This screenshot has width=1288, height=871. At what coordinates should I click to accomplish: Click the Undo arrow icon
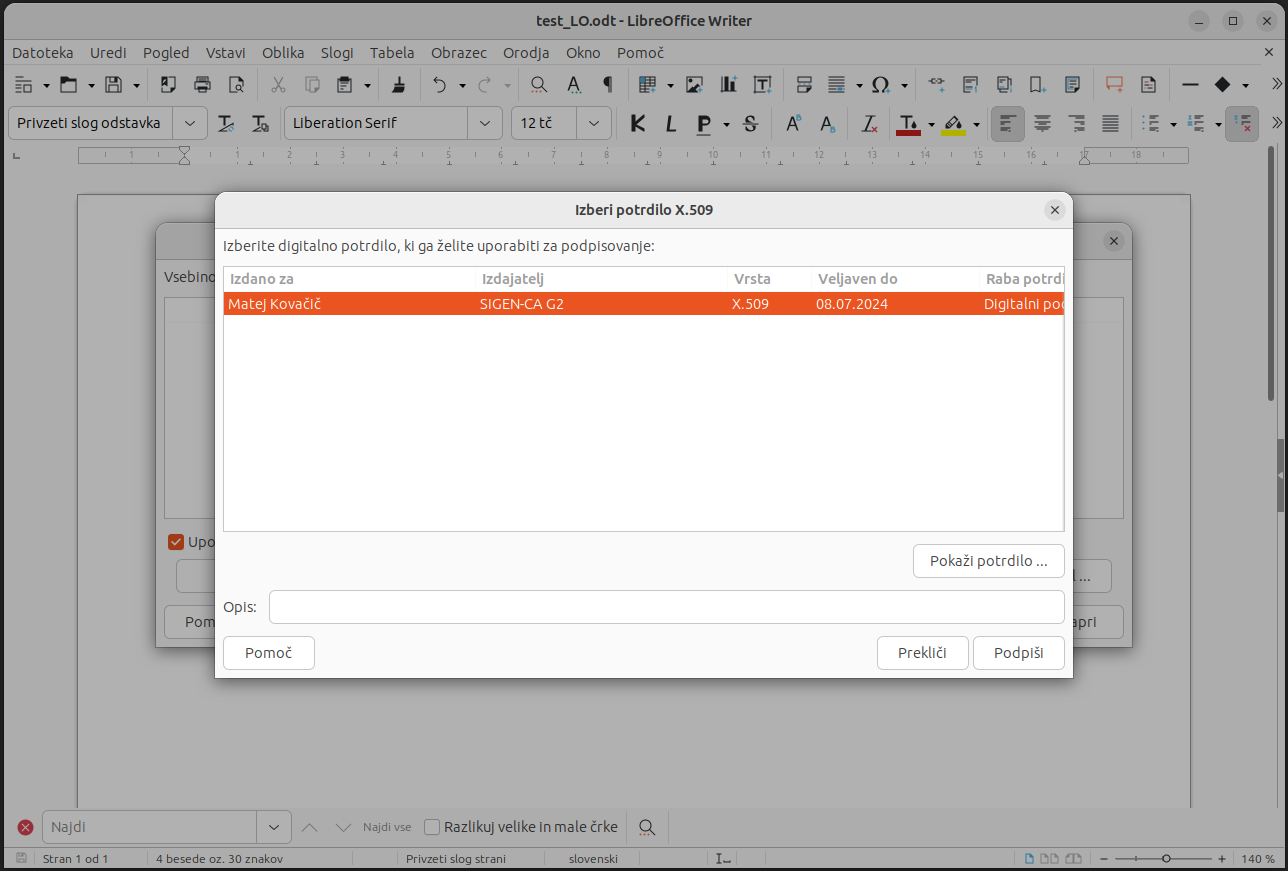tap(440, 85)
